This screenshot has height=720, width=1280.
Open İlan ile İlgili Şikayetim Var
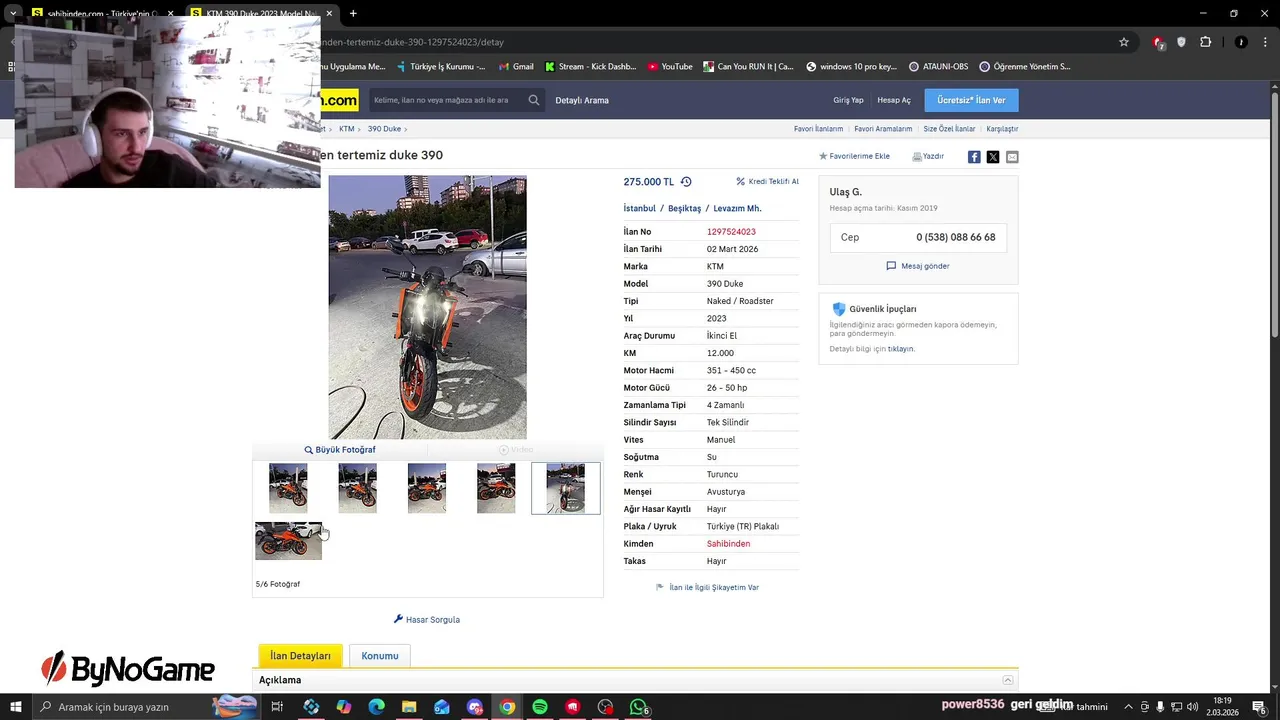coord(707,588)
